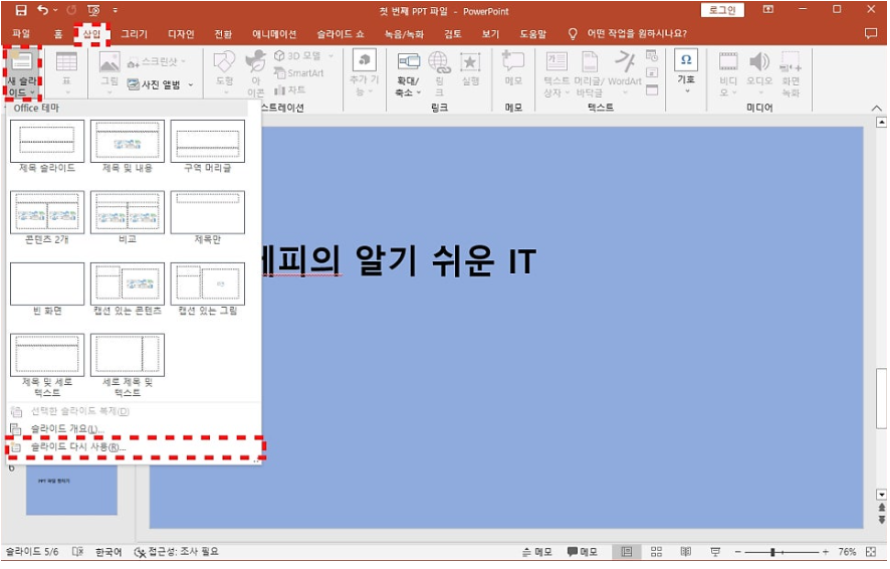This screenshot has height=569, width=890.
Task: Select the 캡션 있는 그림 layout
Action: tap(207, 290)
